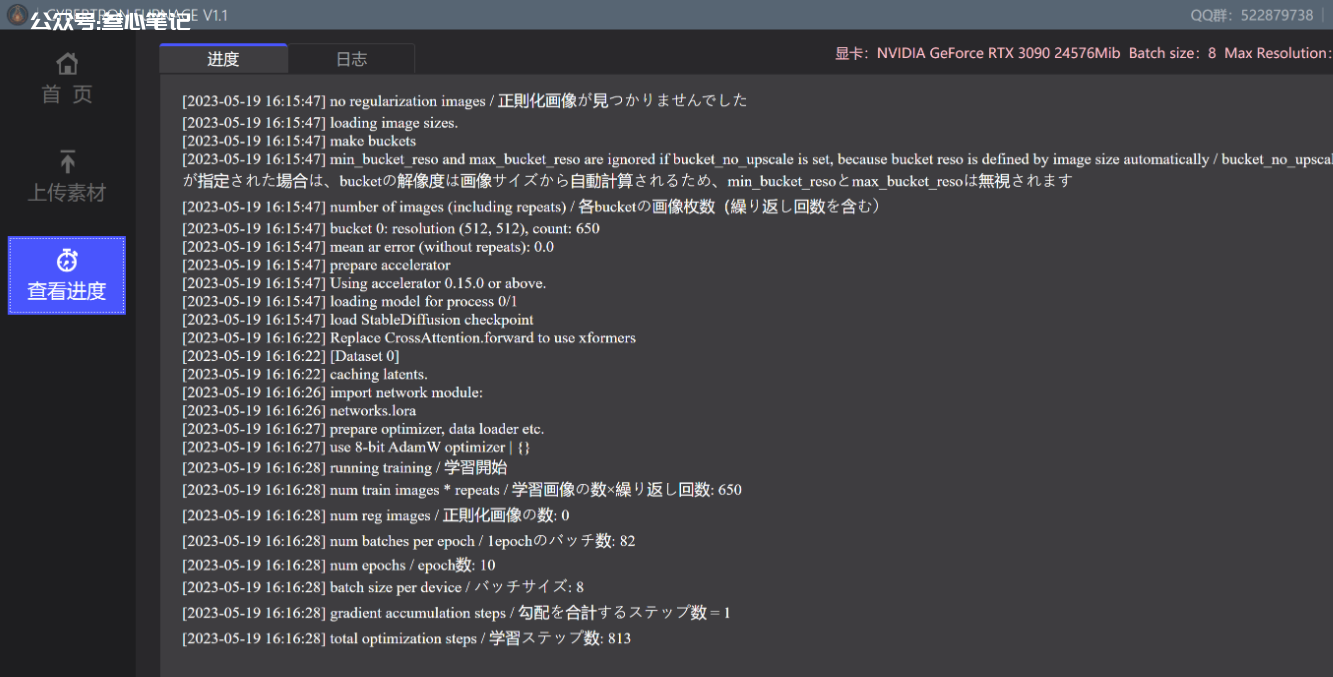The image size is (1333, 677).
Task: Click the app logo icon in title bar
Action: tap(16, 14)
